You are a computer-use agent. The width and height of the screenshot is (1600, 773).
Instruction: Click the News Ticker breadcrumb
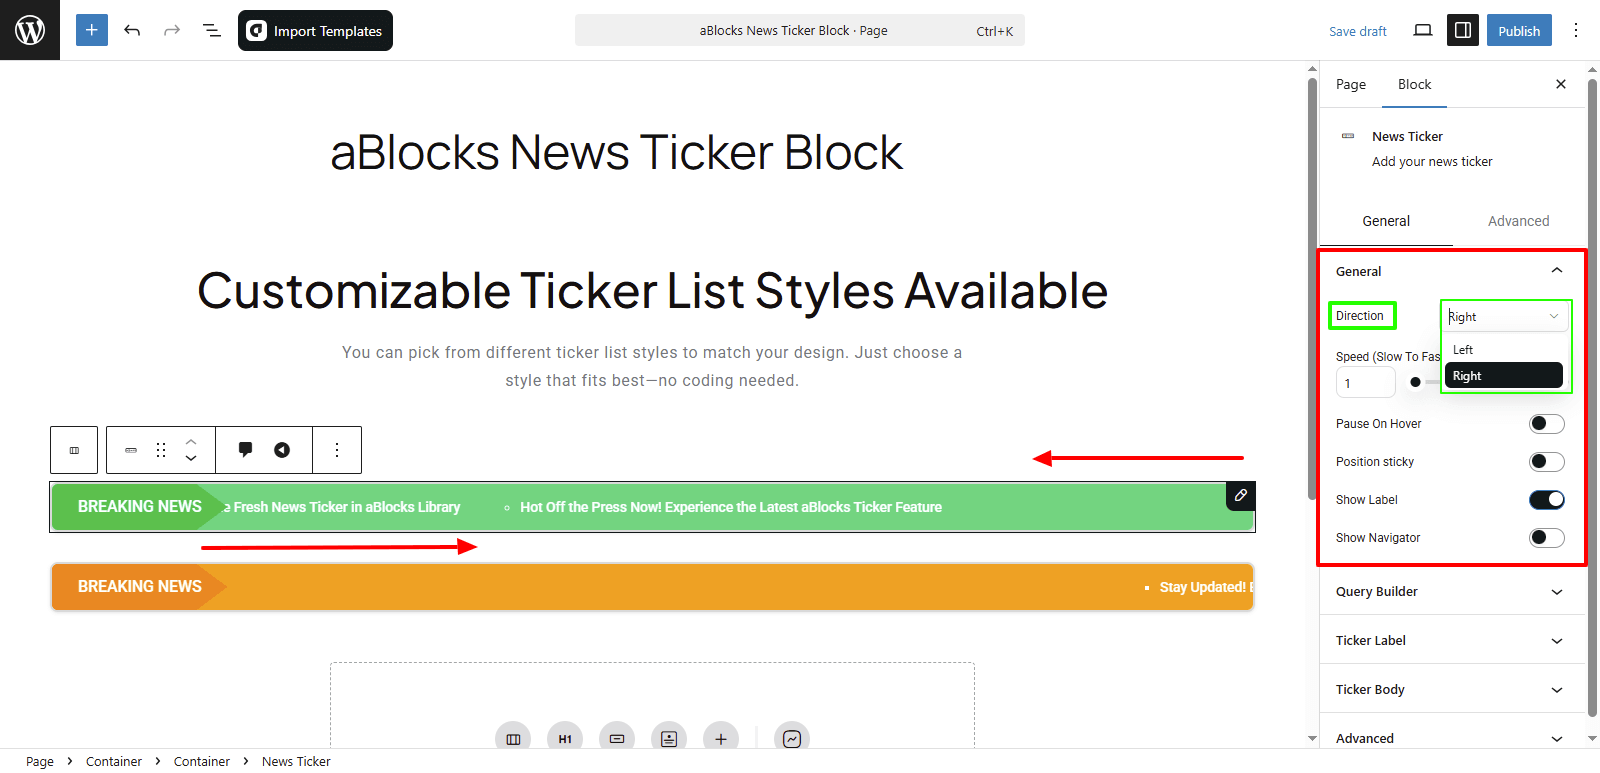[296, 761]
